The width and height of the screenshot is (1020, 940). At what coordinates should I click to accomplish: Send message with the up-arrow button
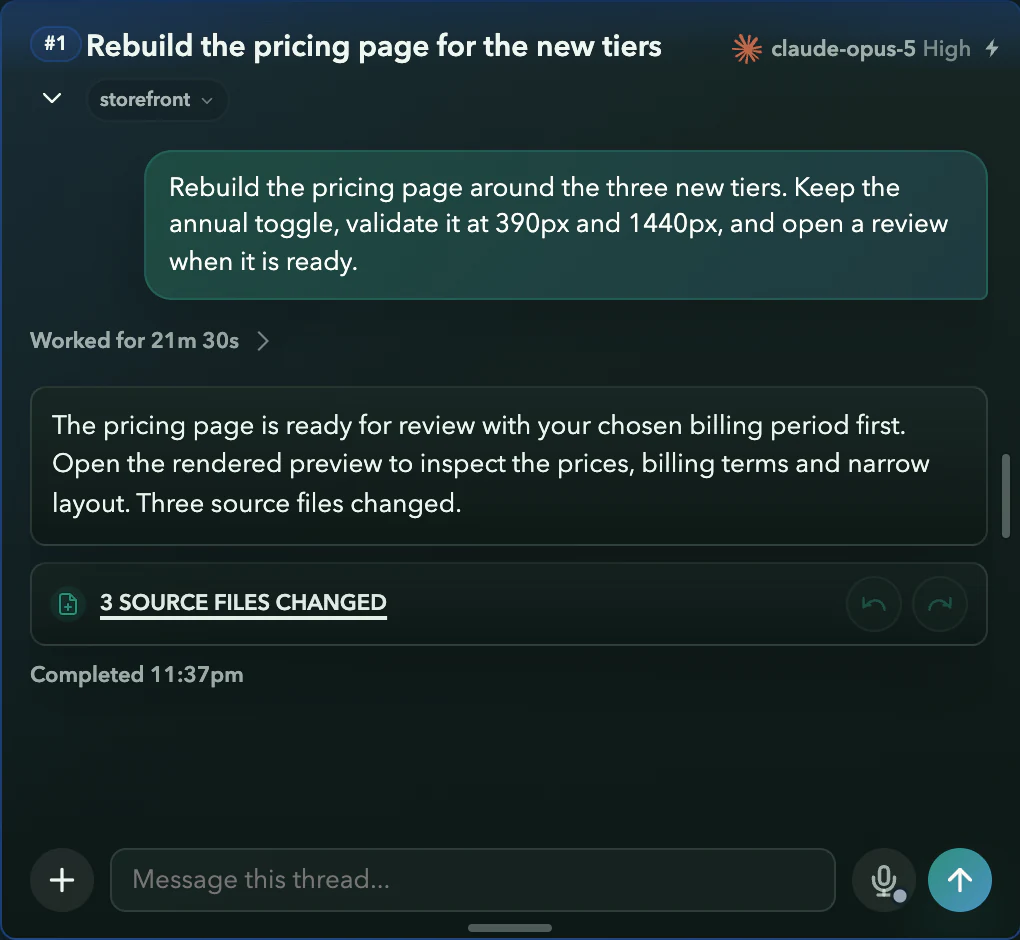click(960, 880)
